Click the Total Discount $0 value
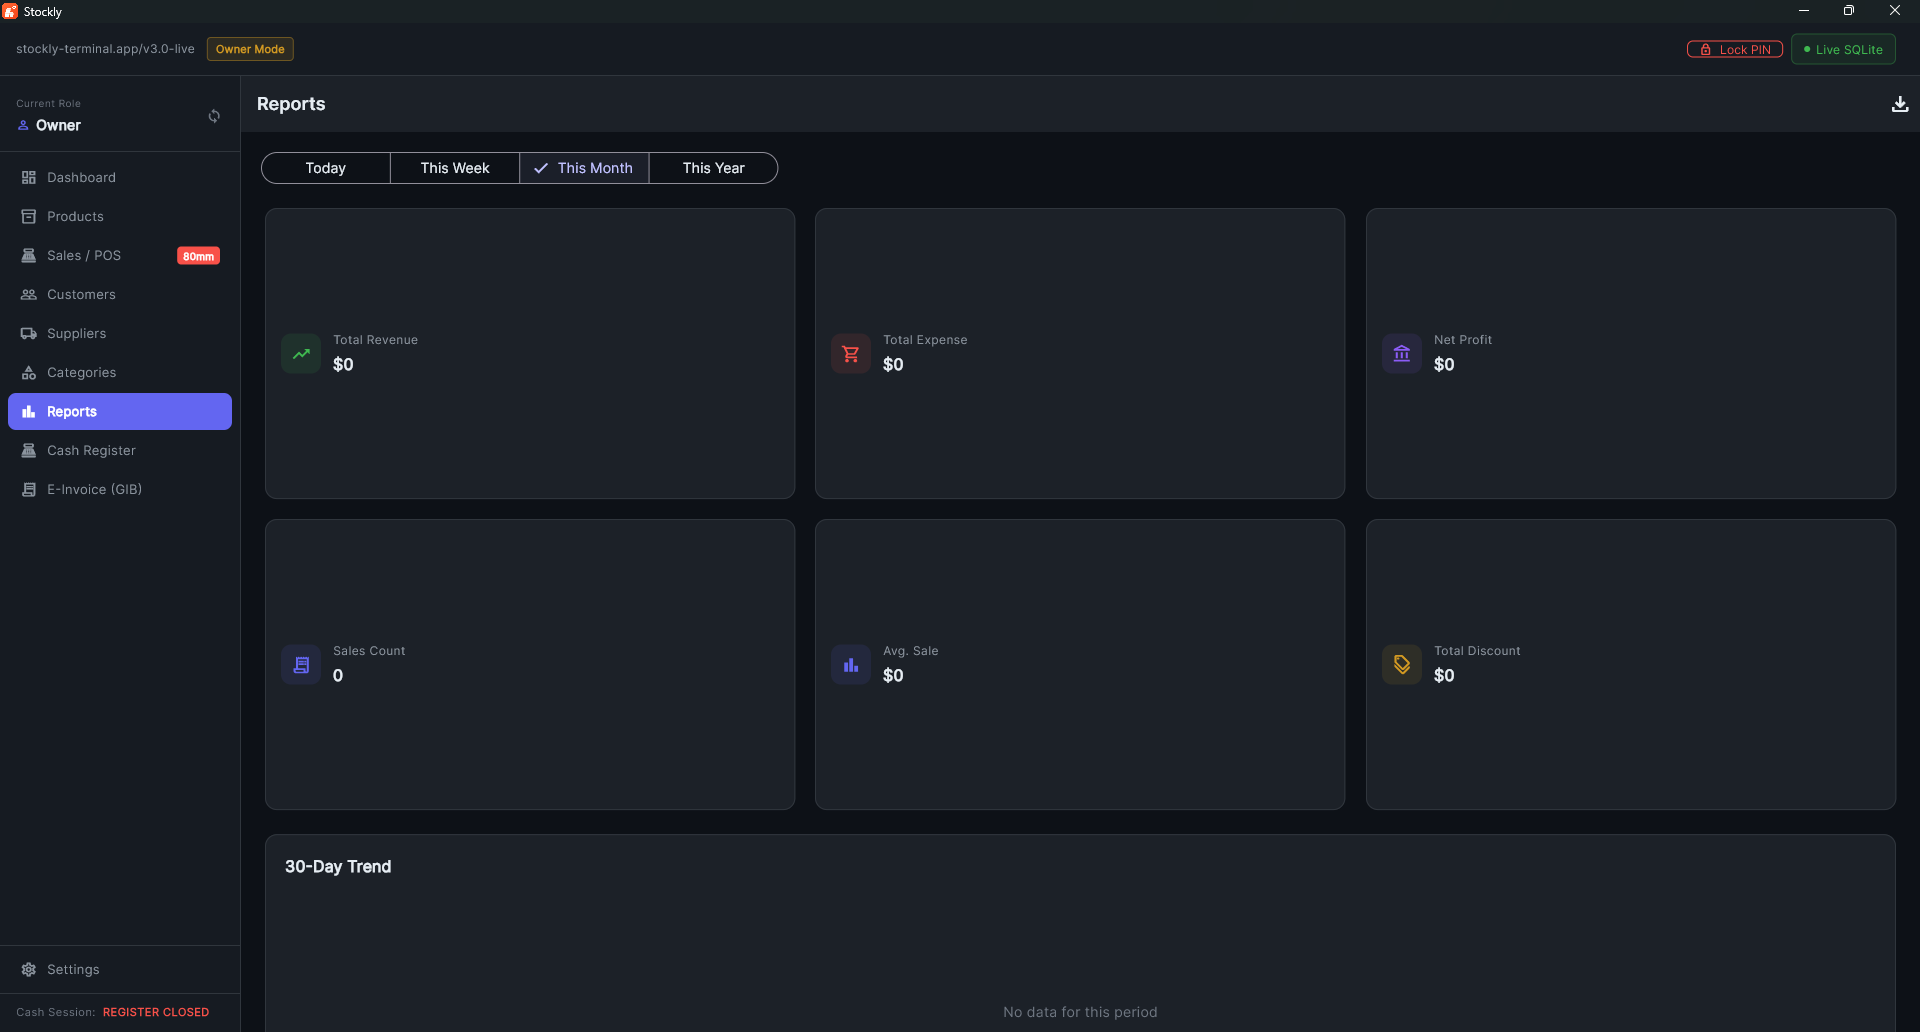Screen dimensions: 1920x1032 point(1444,676)
